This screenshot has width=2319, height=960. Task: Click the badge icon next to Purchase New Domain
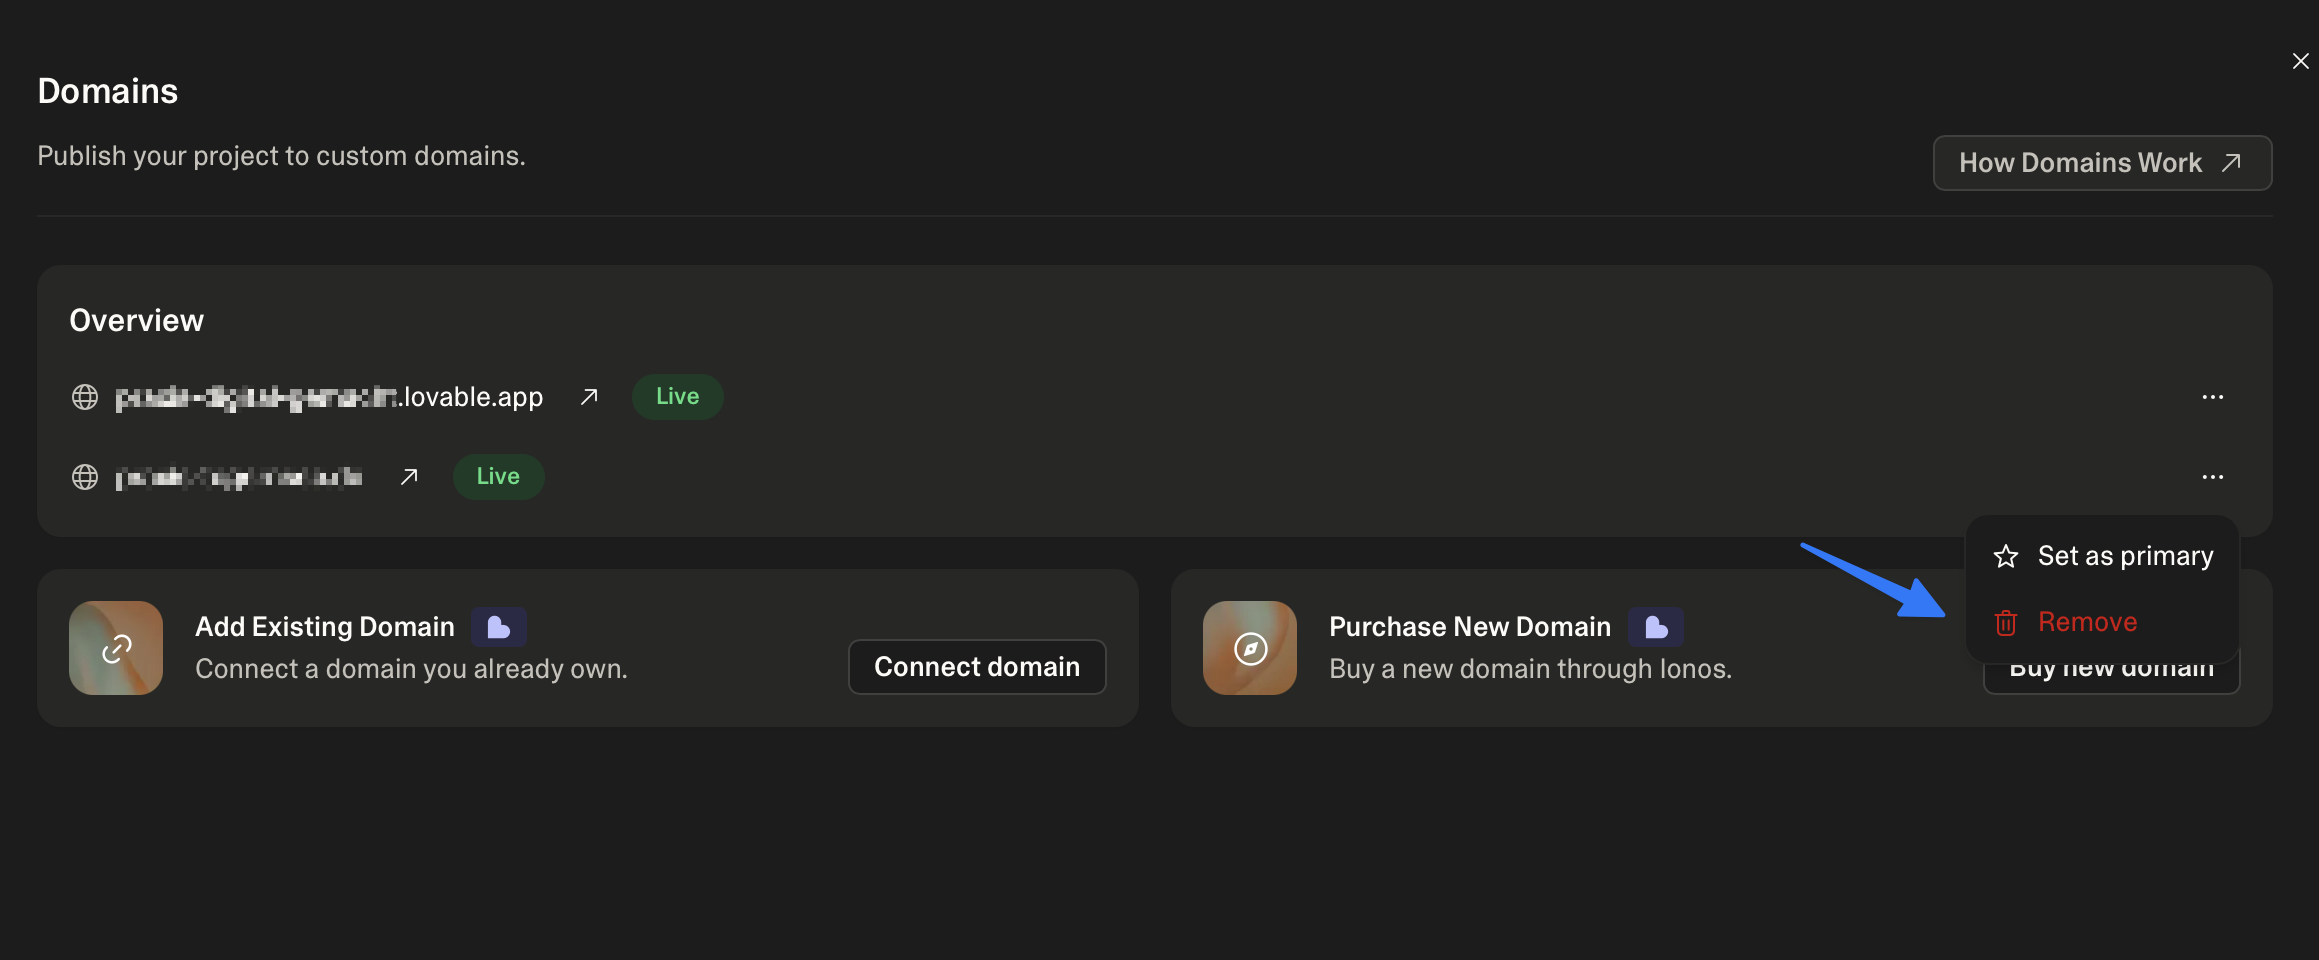tap(1655, 626)
